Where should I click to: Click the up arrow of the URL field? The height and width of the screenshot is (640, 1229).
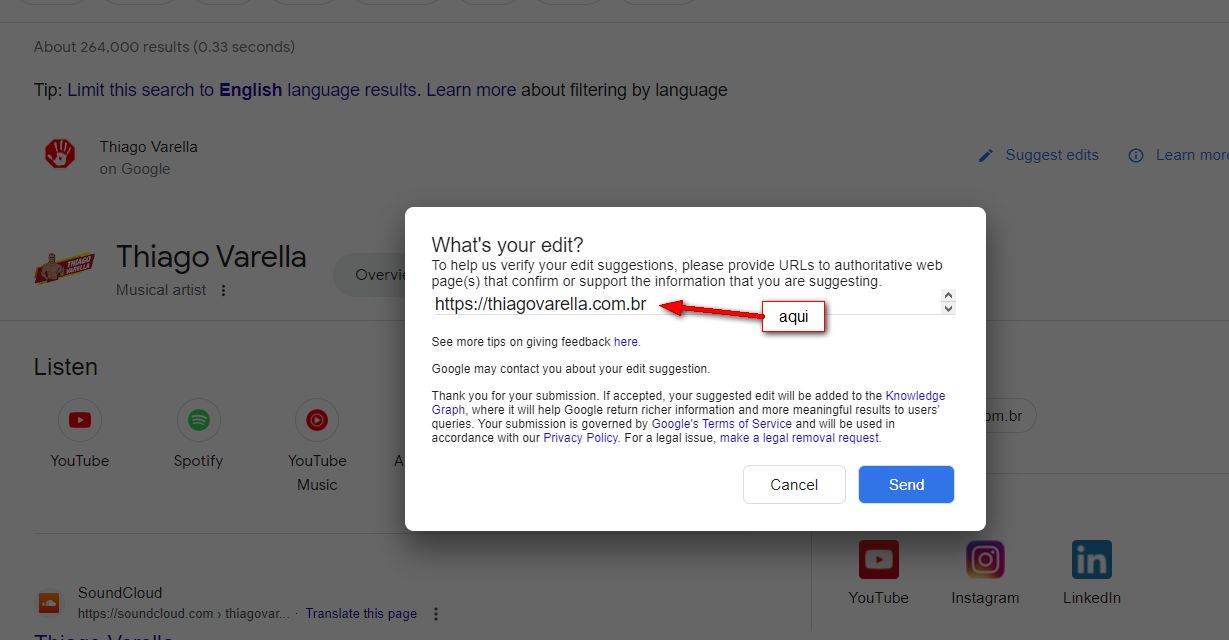point(949,296)
